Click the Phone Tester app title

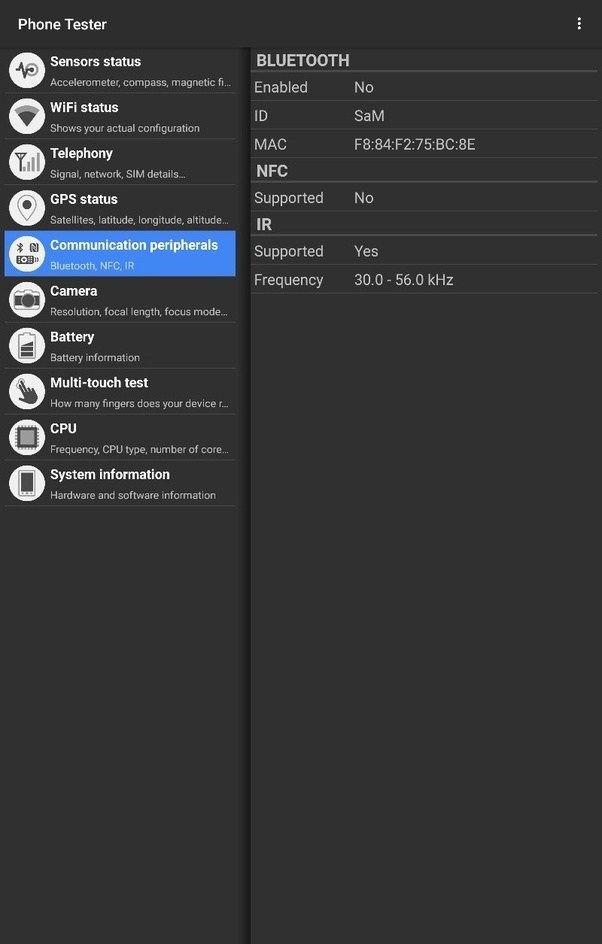coord(62,24)
